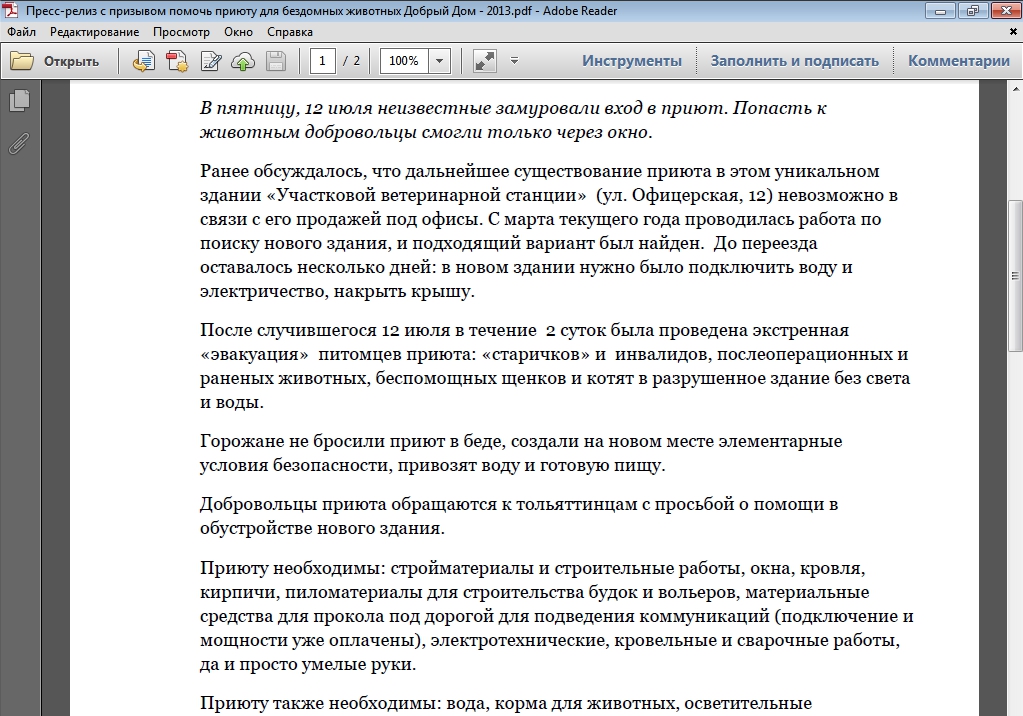This screenshot has height=716, width=1023.
Task: Click the create PDF icon with star
Action: [177, 61]
